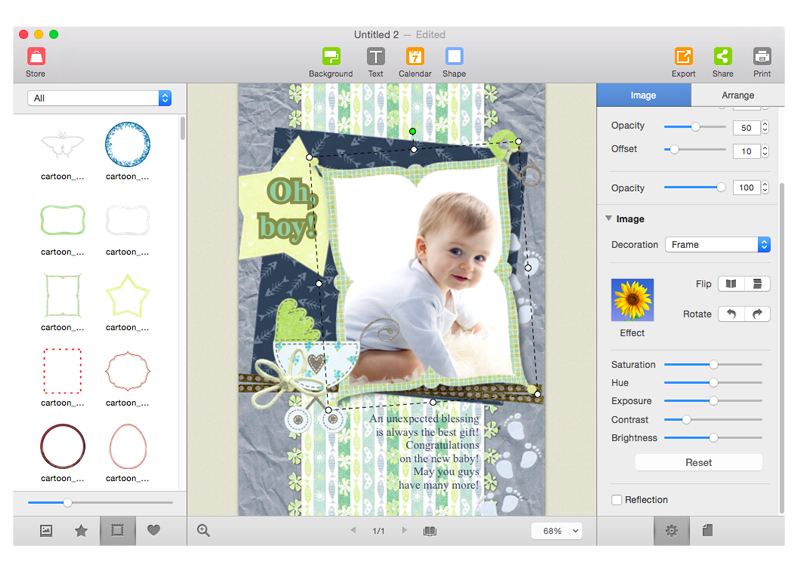The width and height of the screenshot is (800, 573).
Task: Select the "Oh, boy!" star text
Action: pos(289,209)
